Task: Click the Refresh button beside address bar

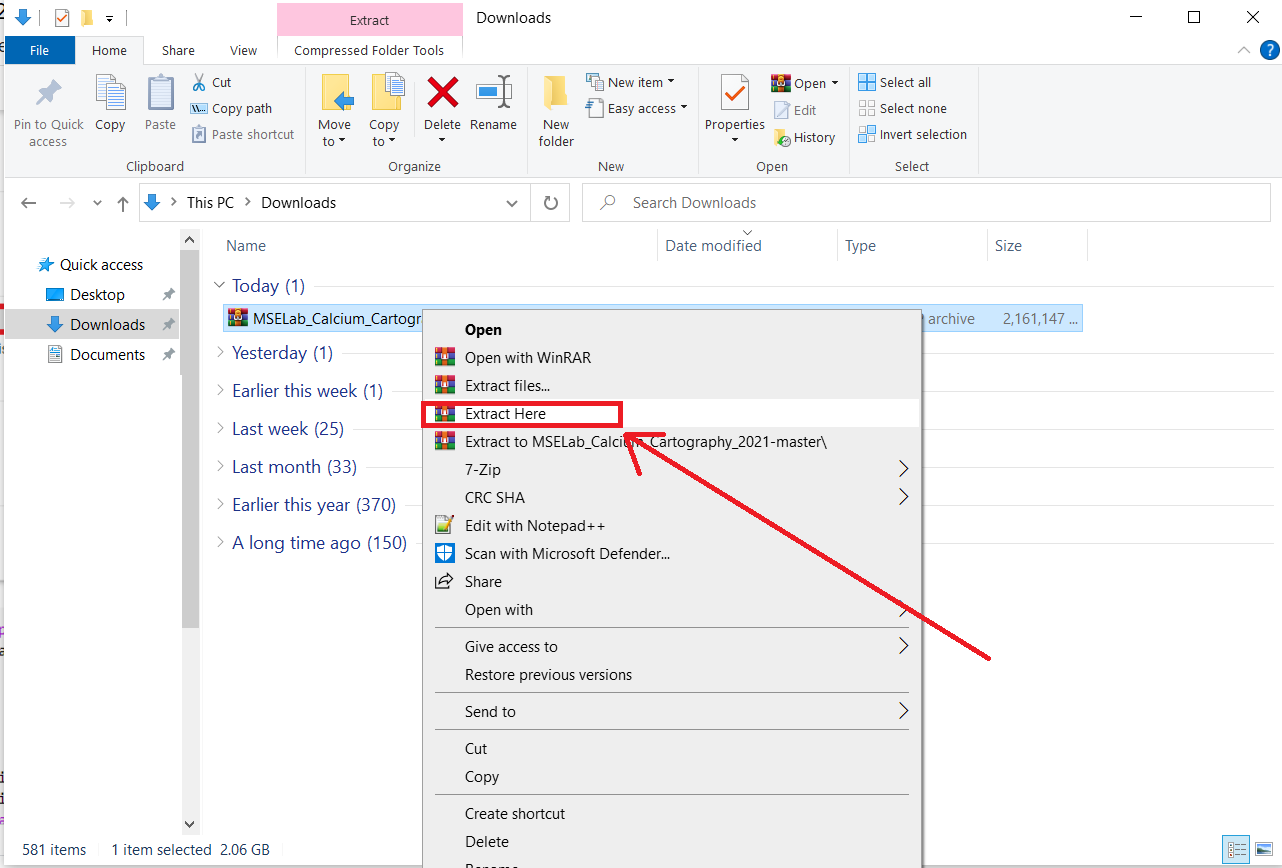Action: point(550,203)
